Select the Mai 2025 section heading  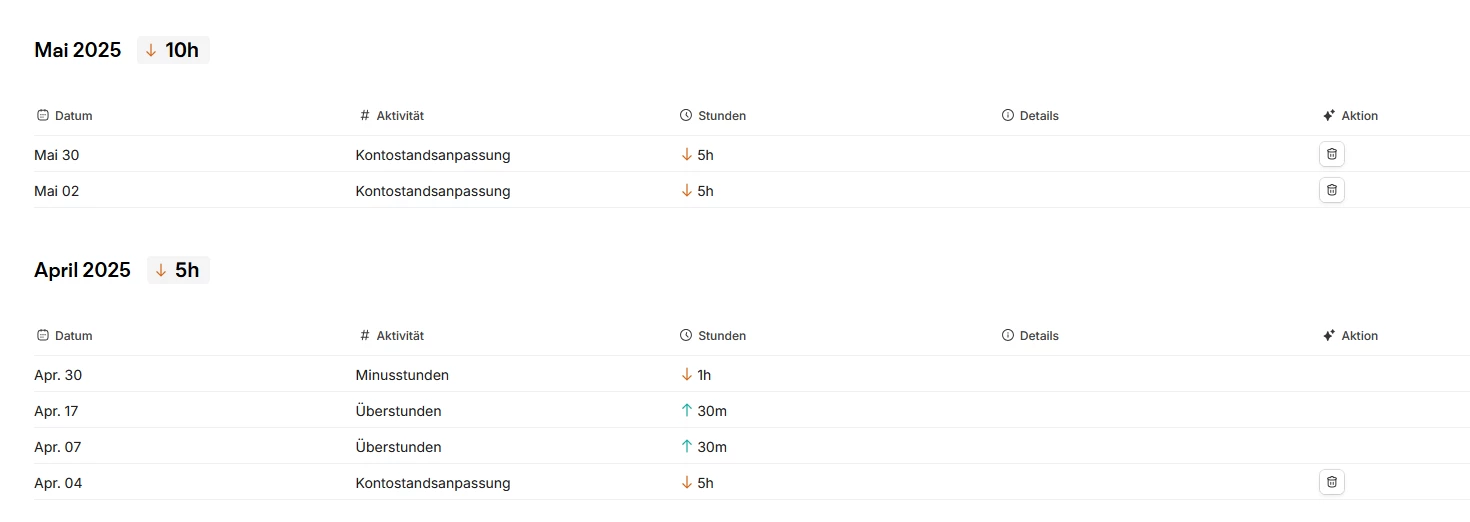pos(78,50)
